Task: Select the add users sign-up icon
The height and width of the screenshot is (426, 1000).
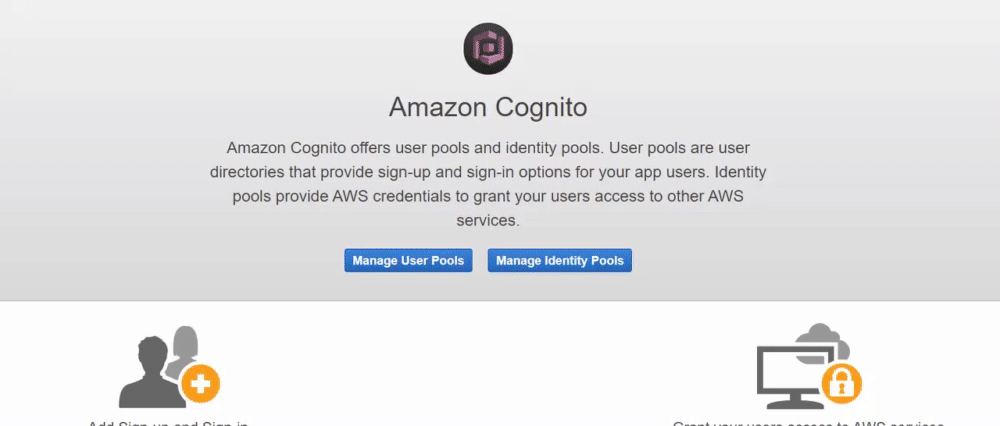Action: [170, 367]
